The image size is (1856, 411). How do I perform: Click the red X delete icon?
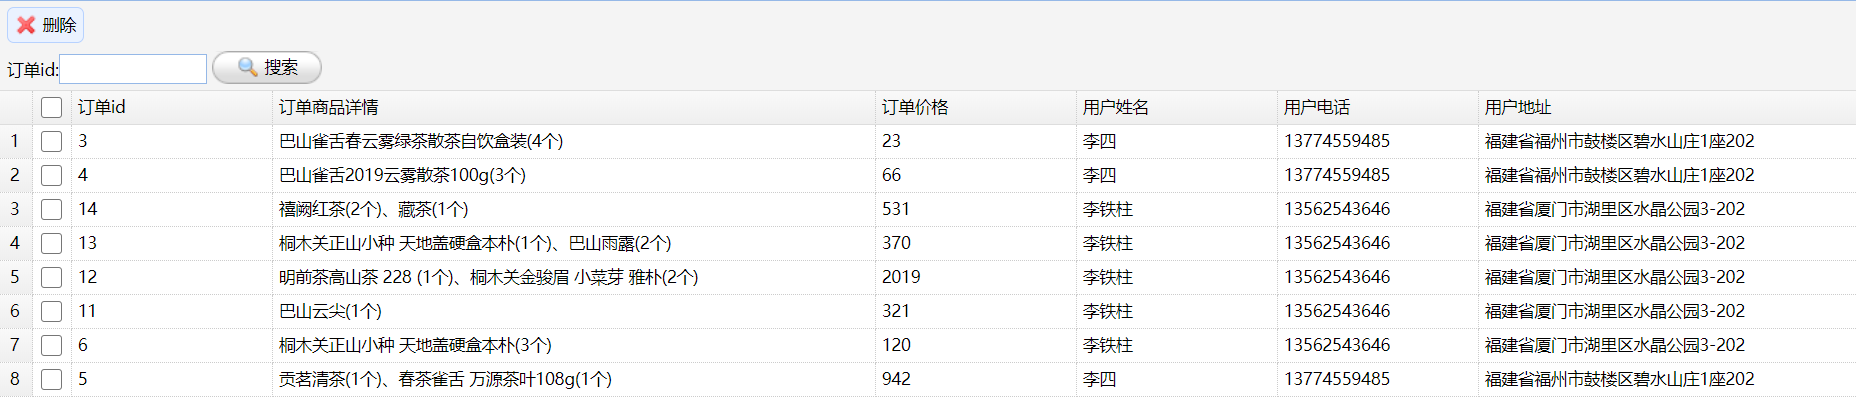click(x=26, y=25)
